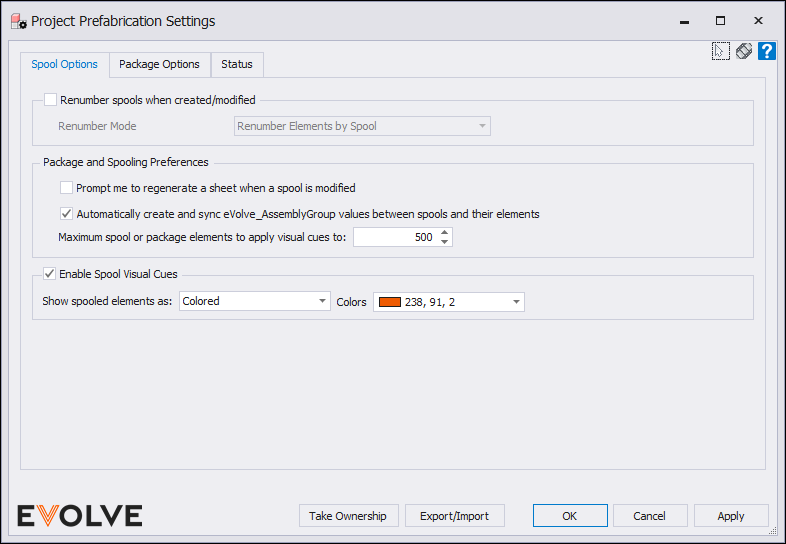Click the eraser-like icon beside help
This screenshot has height=544, width=786.
coord(744,51)
